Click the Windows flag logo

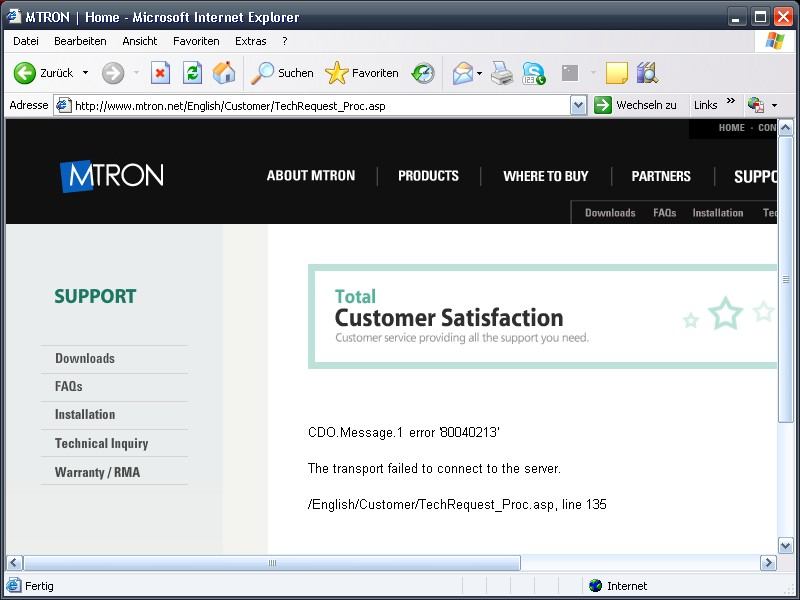pyautogui.click(x=774, y=41)
